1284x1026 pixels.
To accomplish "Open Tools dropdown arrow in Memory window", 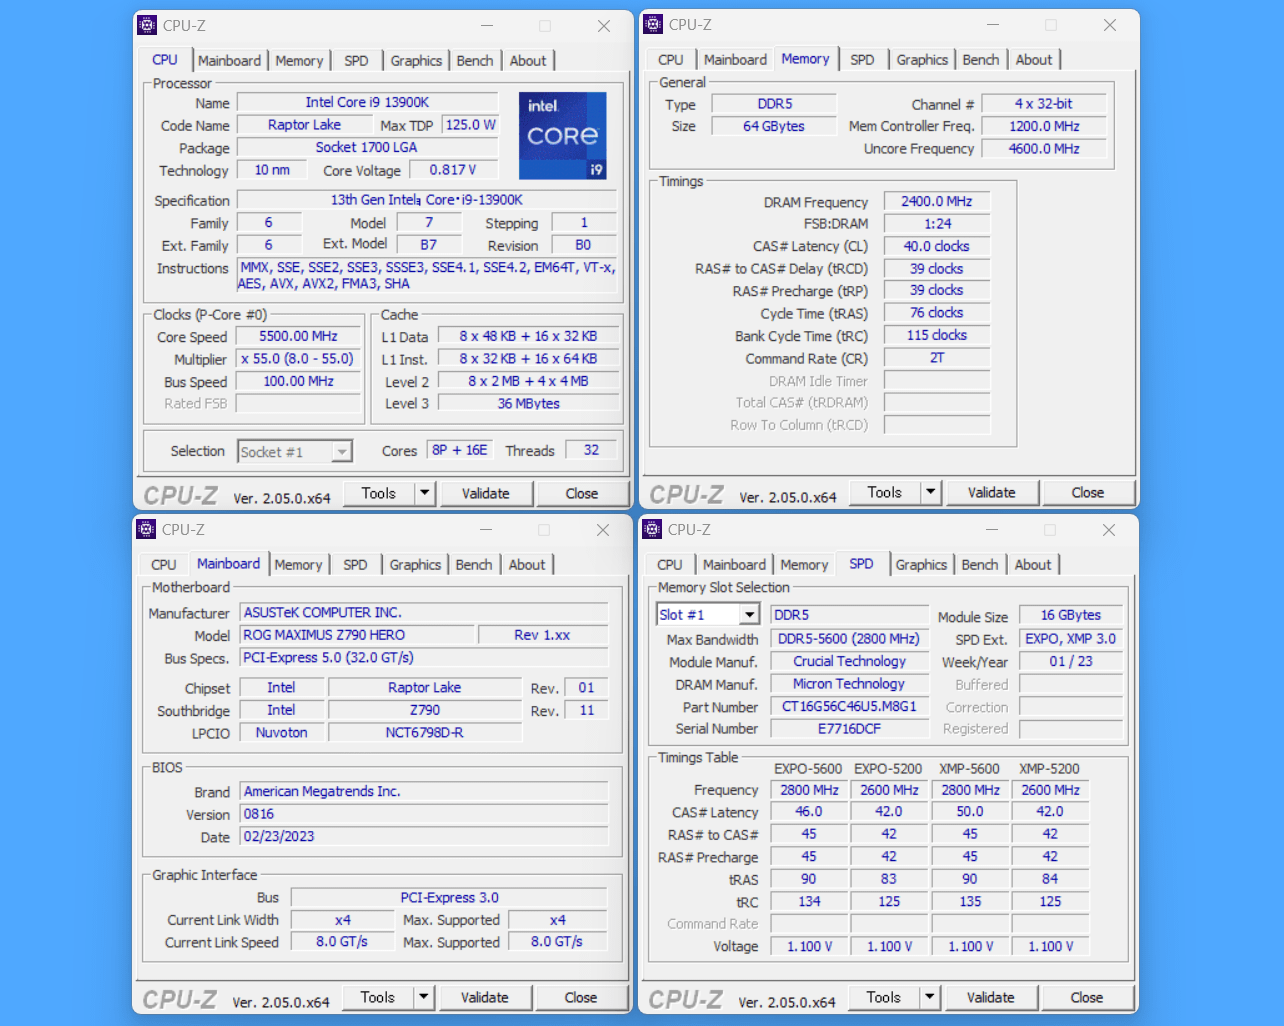I will click(930, 492).
